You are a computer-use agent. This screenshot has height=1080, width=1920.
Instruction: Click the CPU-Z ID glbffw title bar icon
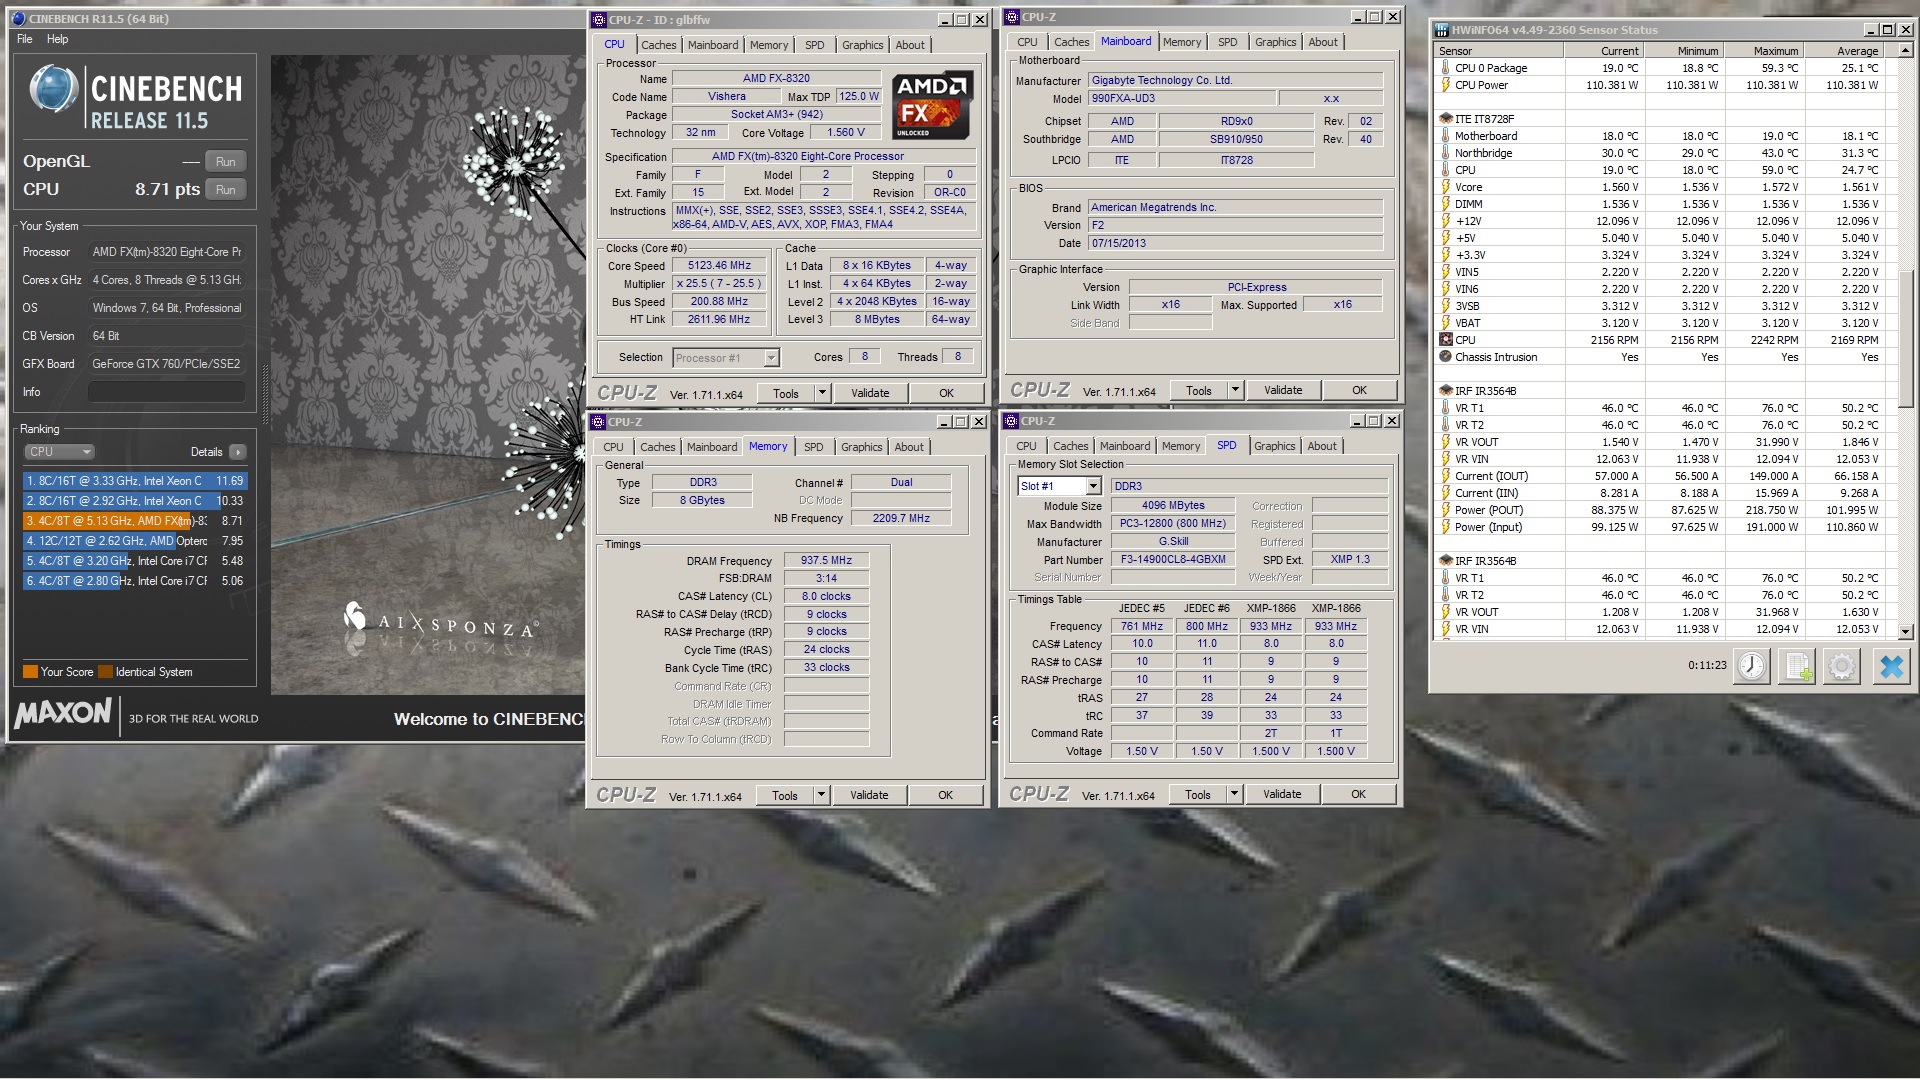click(598, 20)
